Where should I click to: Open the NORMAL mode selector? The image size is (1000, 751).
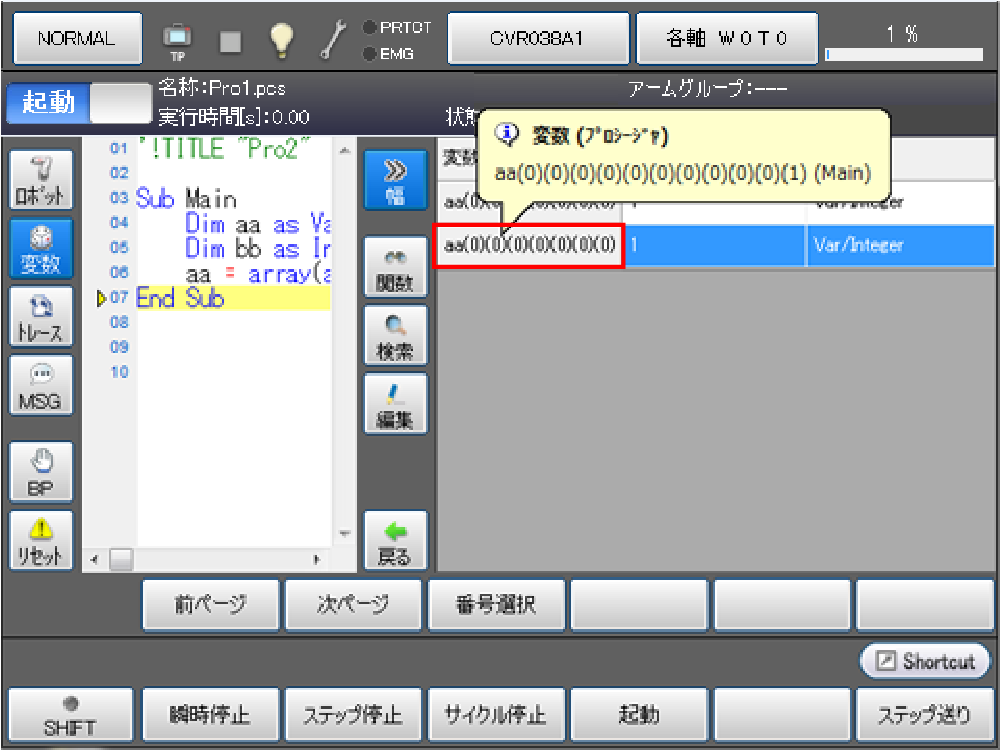click(x=76, y=39)
